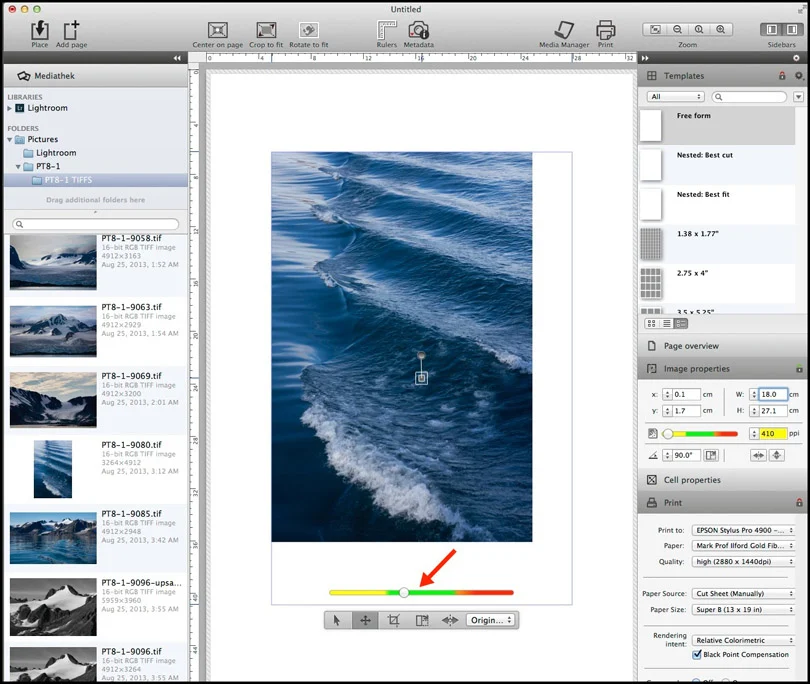
Task: Open the Rendering intent dropdown
Action: click(743, 640)
